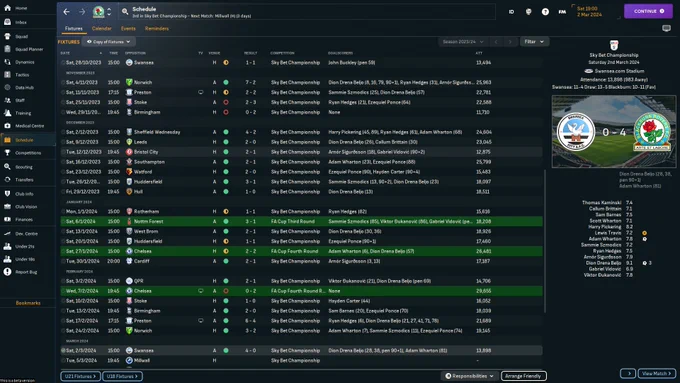
Task: Open Bookmarks in the sidebar
Action: 28,303
